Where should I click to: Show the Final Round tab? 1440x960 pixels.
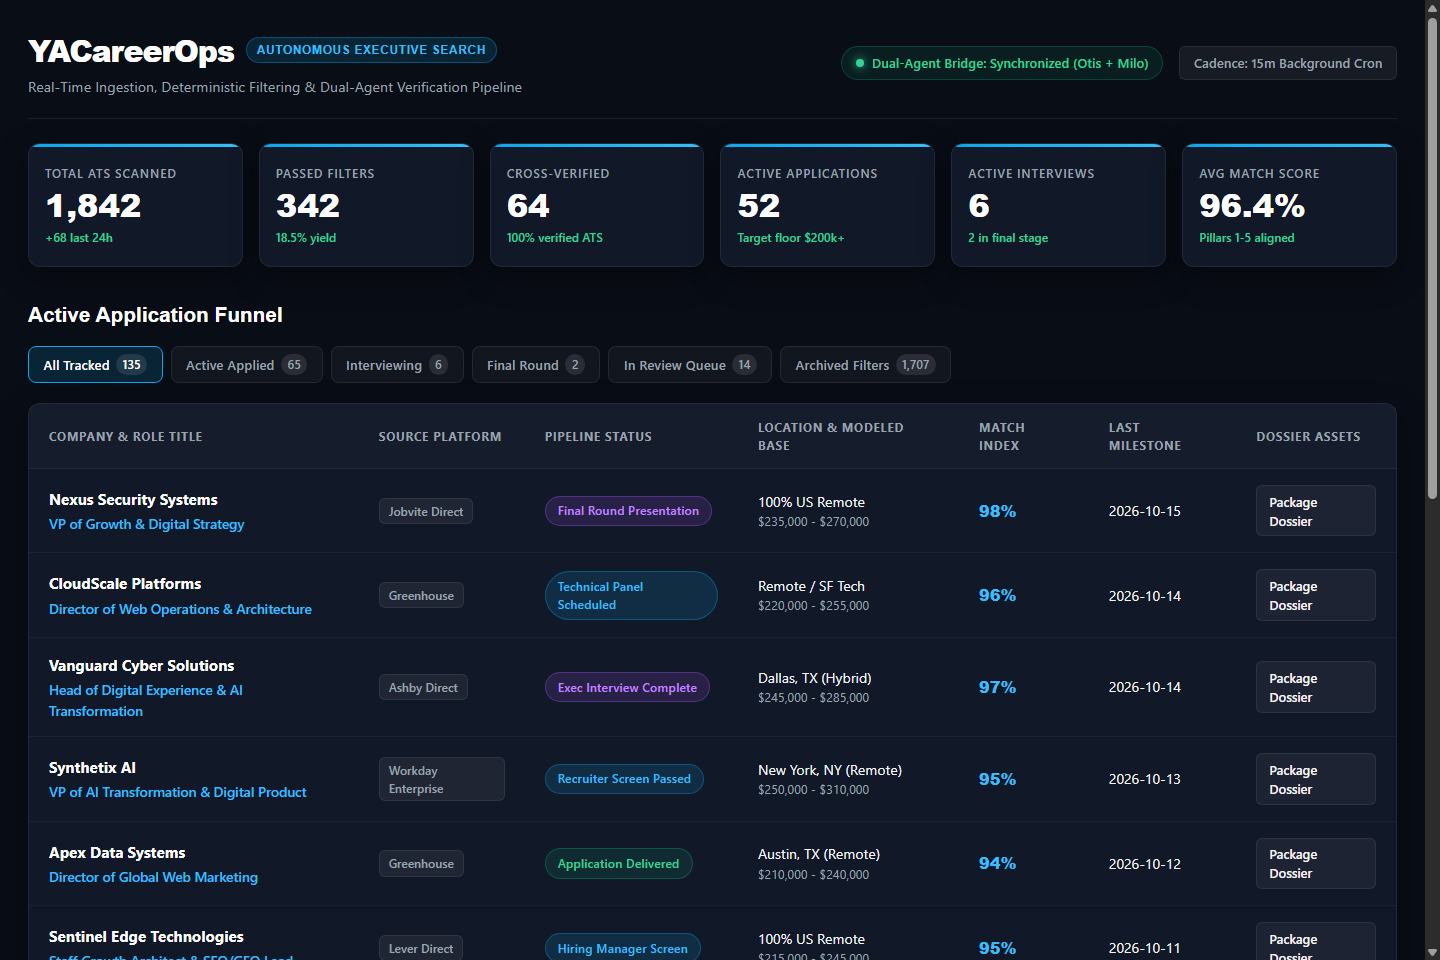pos(536,365)
